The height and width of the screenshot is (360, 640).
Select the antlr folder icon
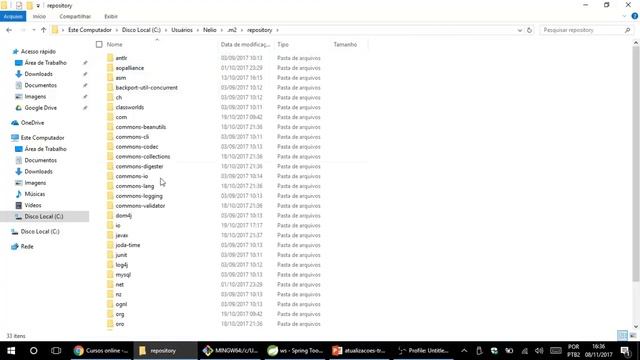tap(110, 58)
